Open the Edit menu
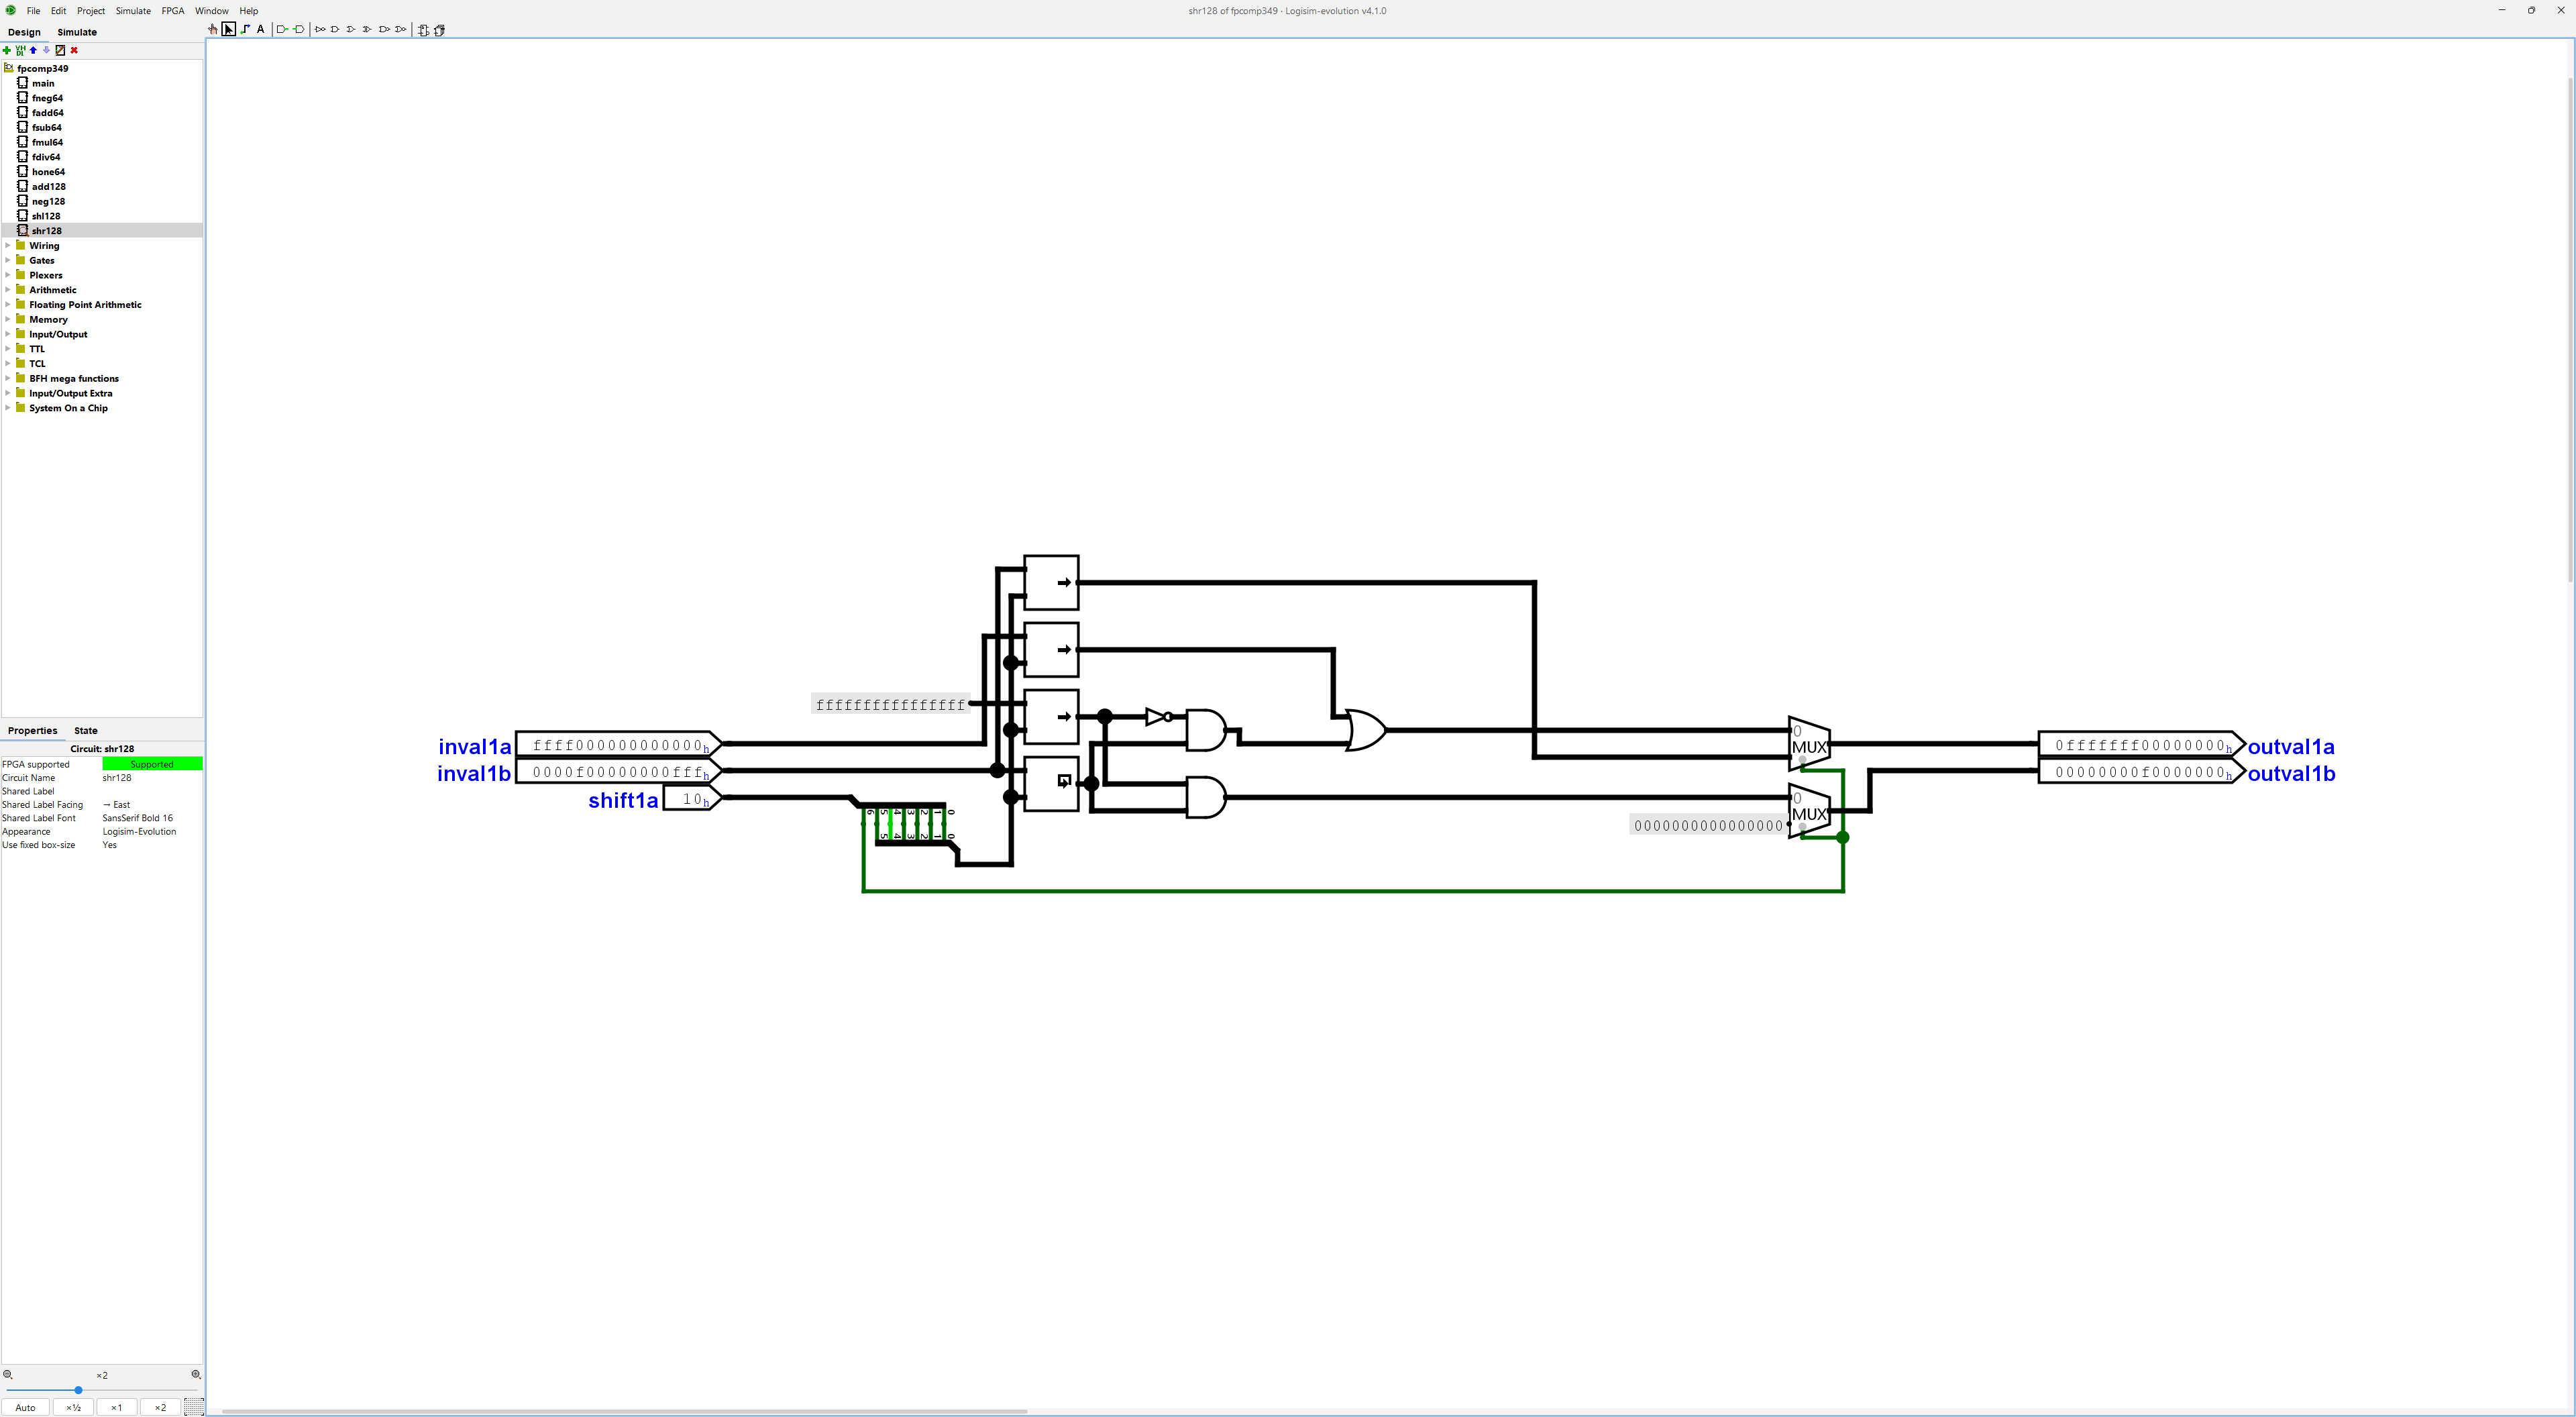 pos(59,11)
